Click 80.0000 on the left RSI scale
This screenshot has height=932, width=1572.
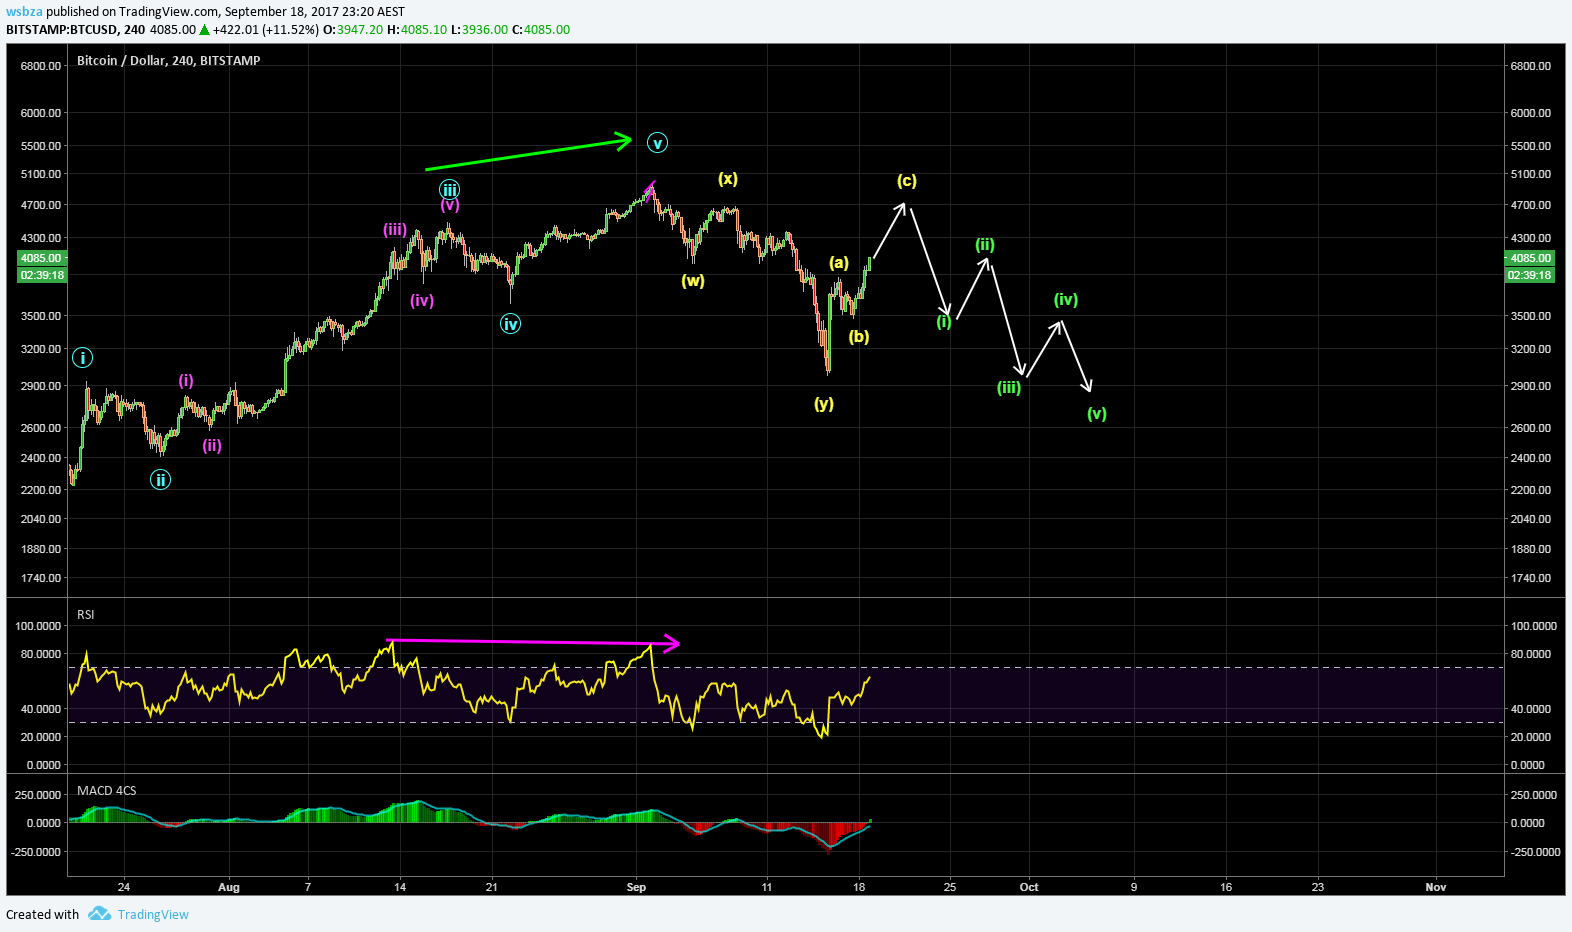(39, 654)
